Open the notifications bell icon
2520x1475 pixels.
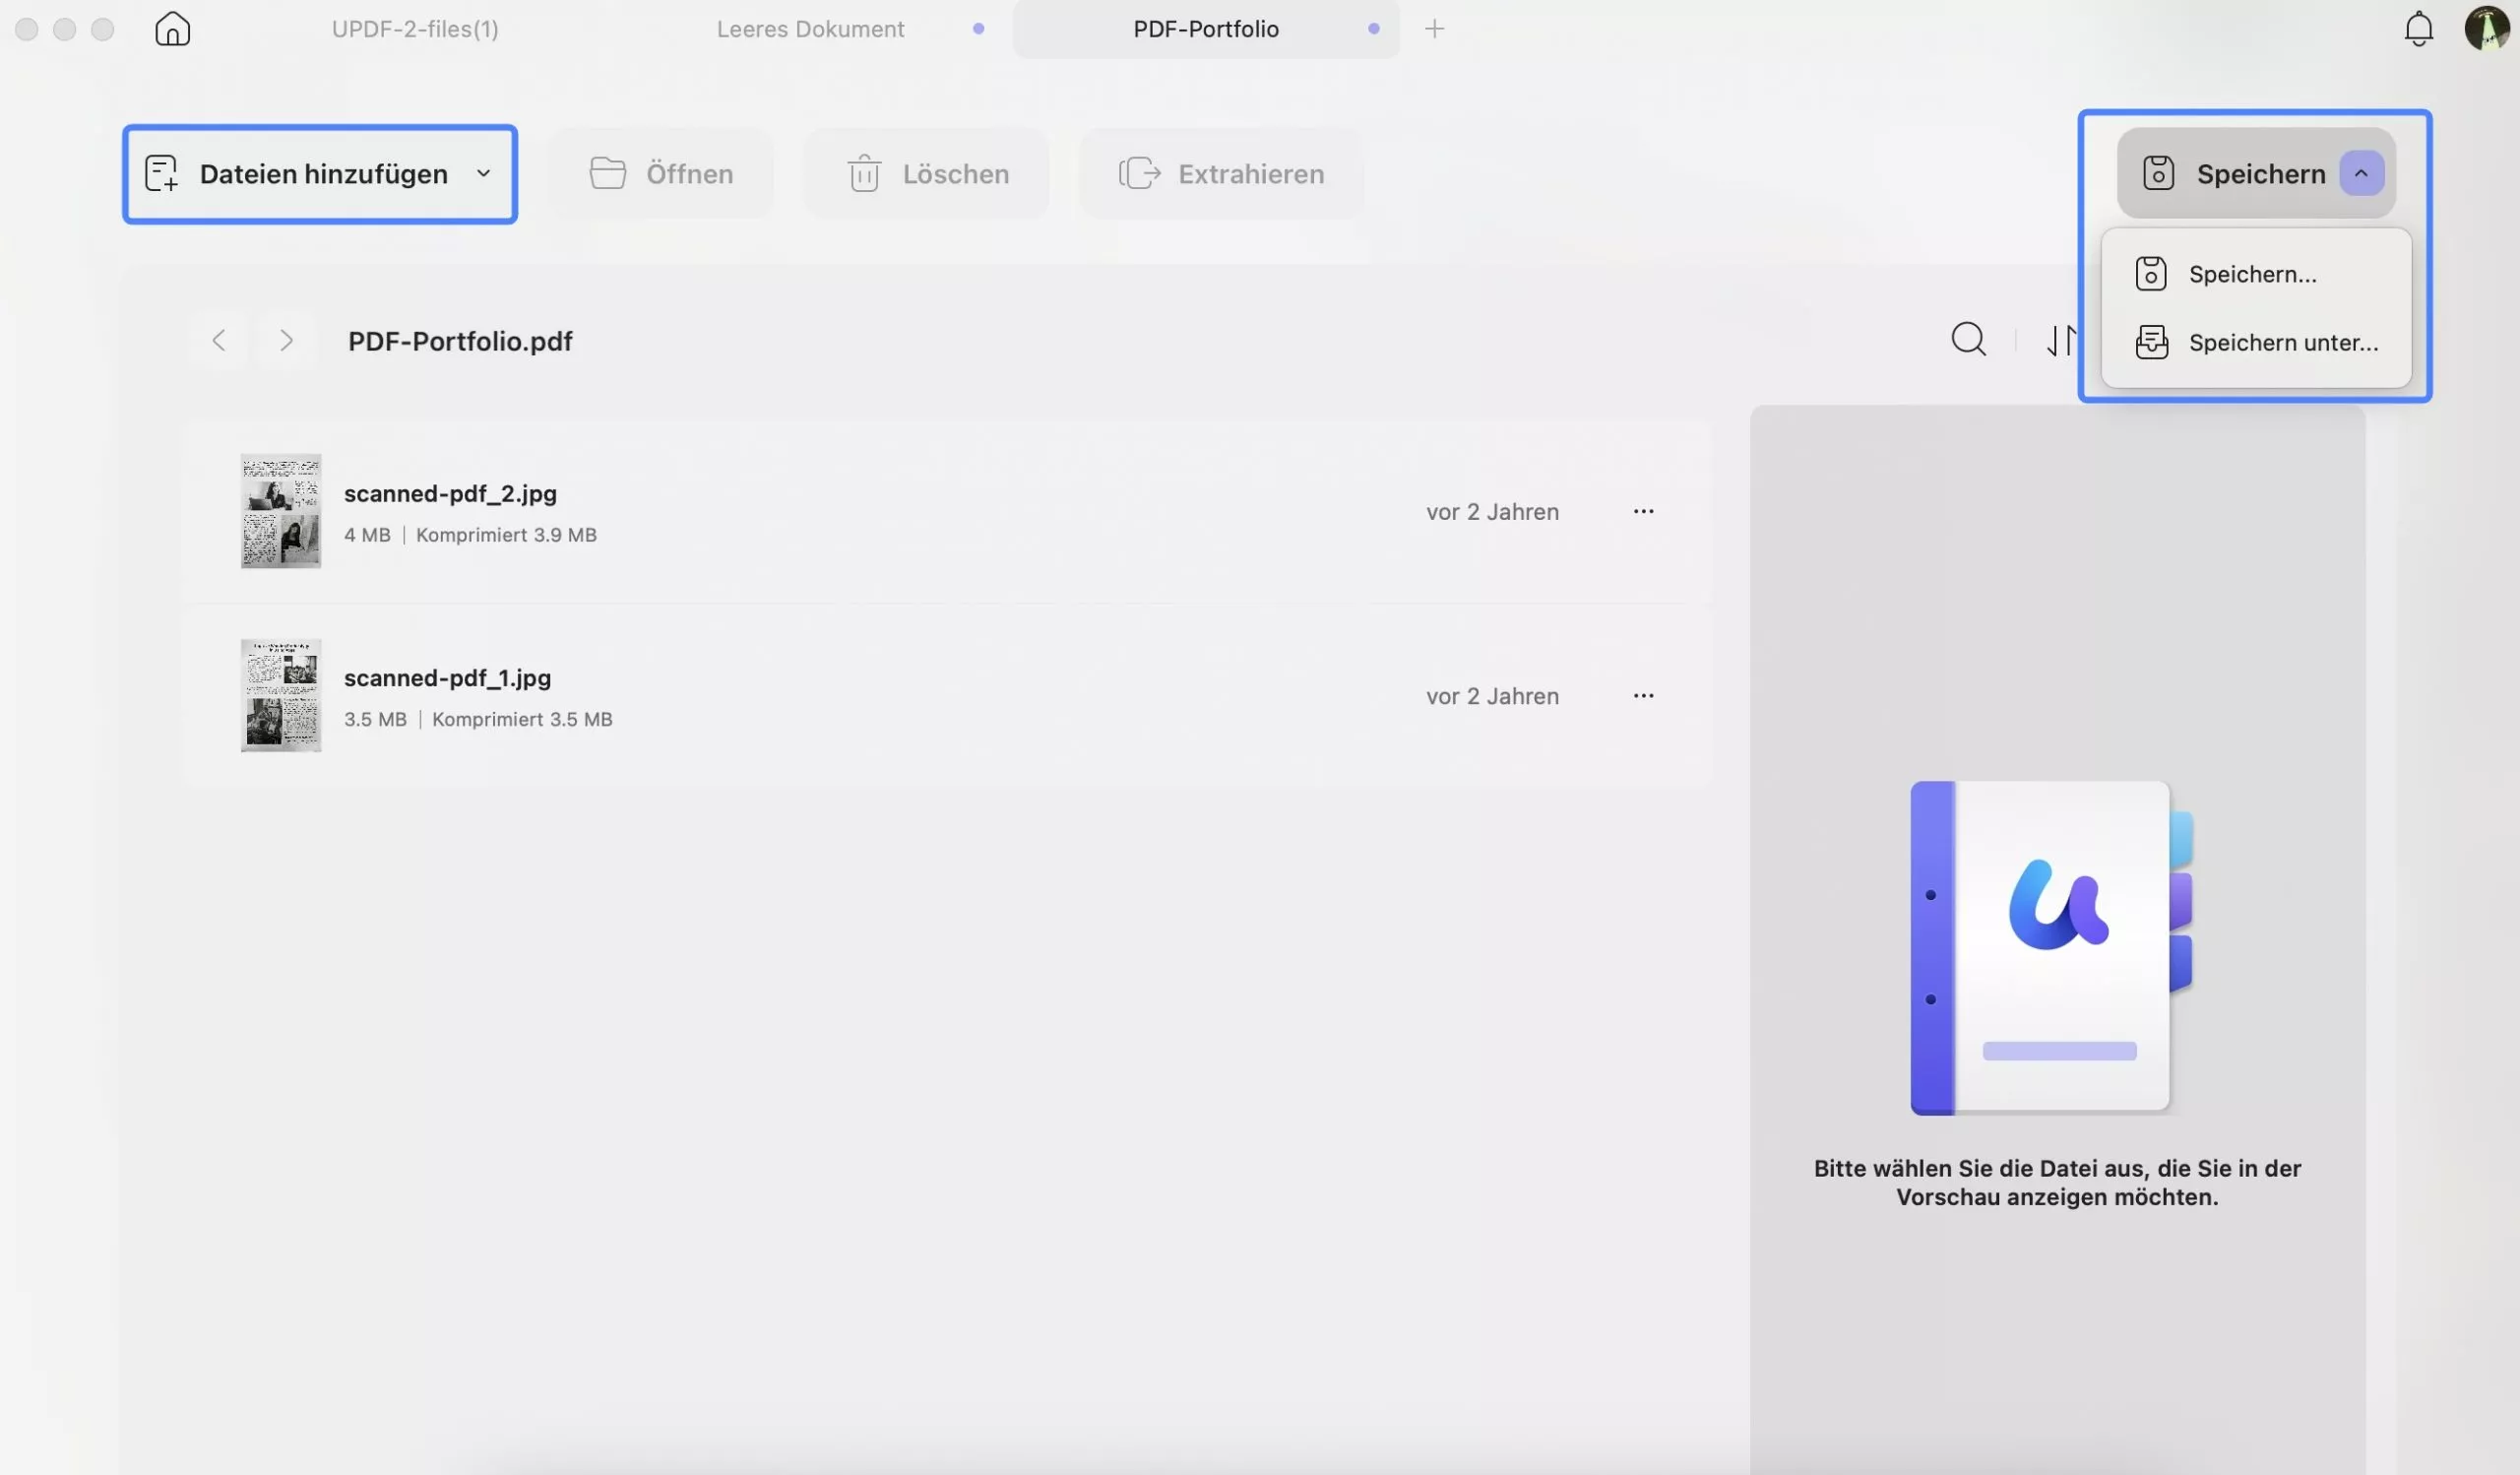point(2418,29)
